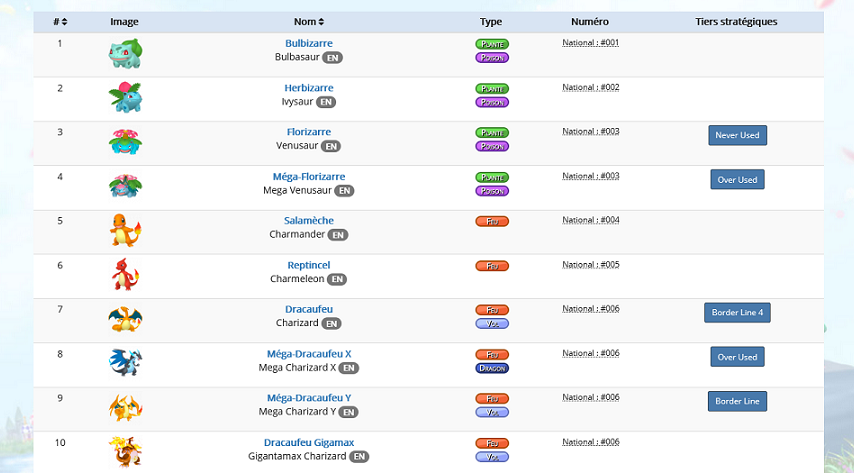
Task: Click the Méga-Dracaufeu X sprite image
Action: [125, 363]
